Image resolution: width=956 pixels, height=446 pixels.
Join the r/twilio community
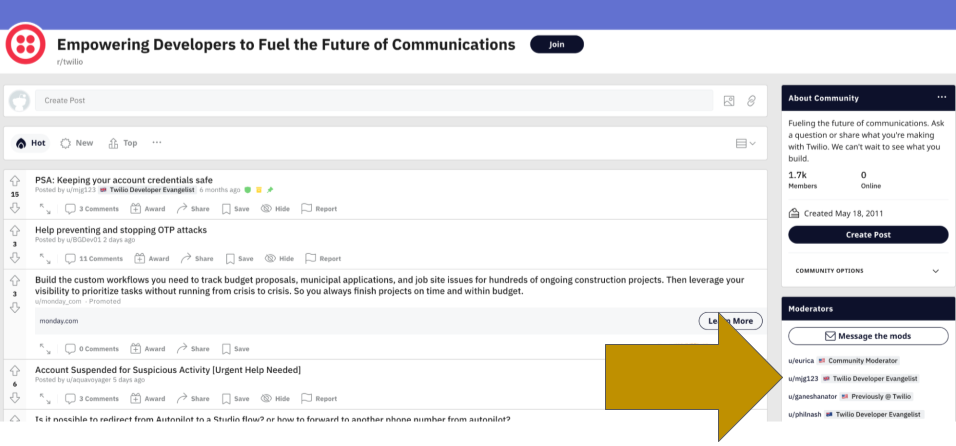556,45
